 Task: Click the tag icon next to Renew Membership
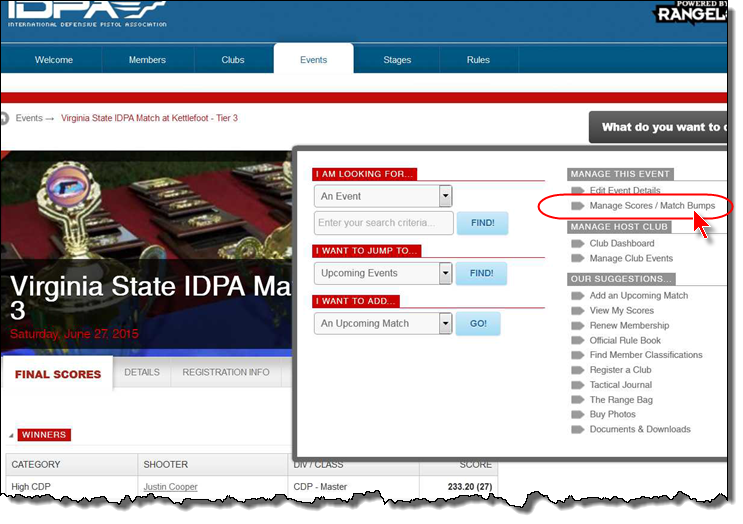(x=578, y=326)
